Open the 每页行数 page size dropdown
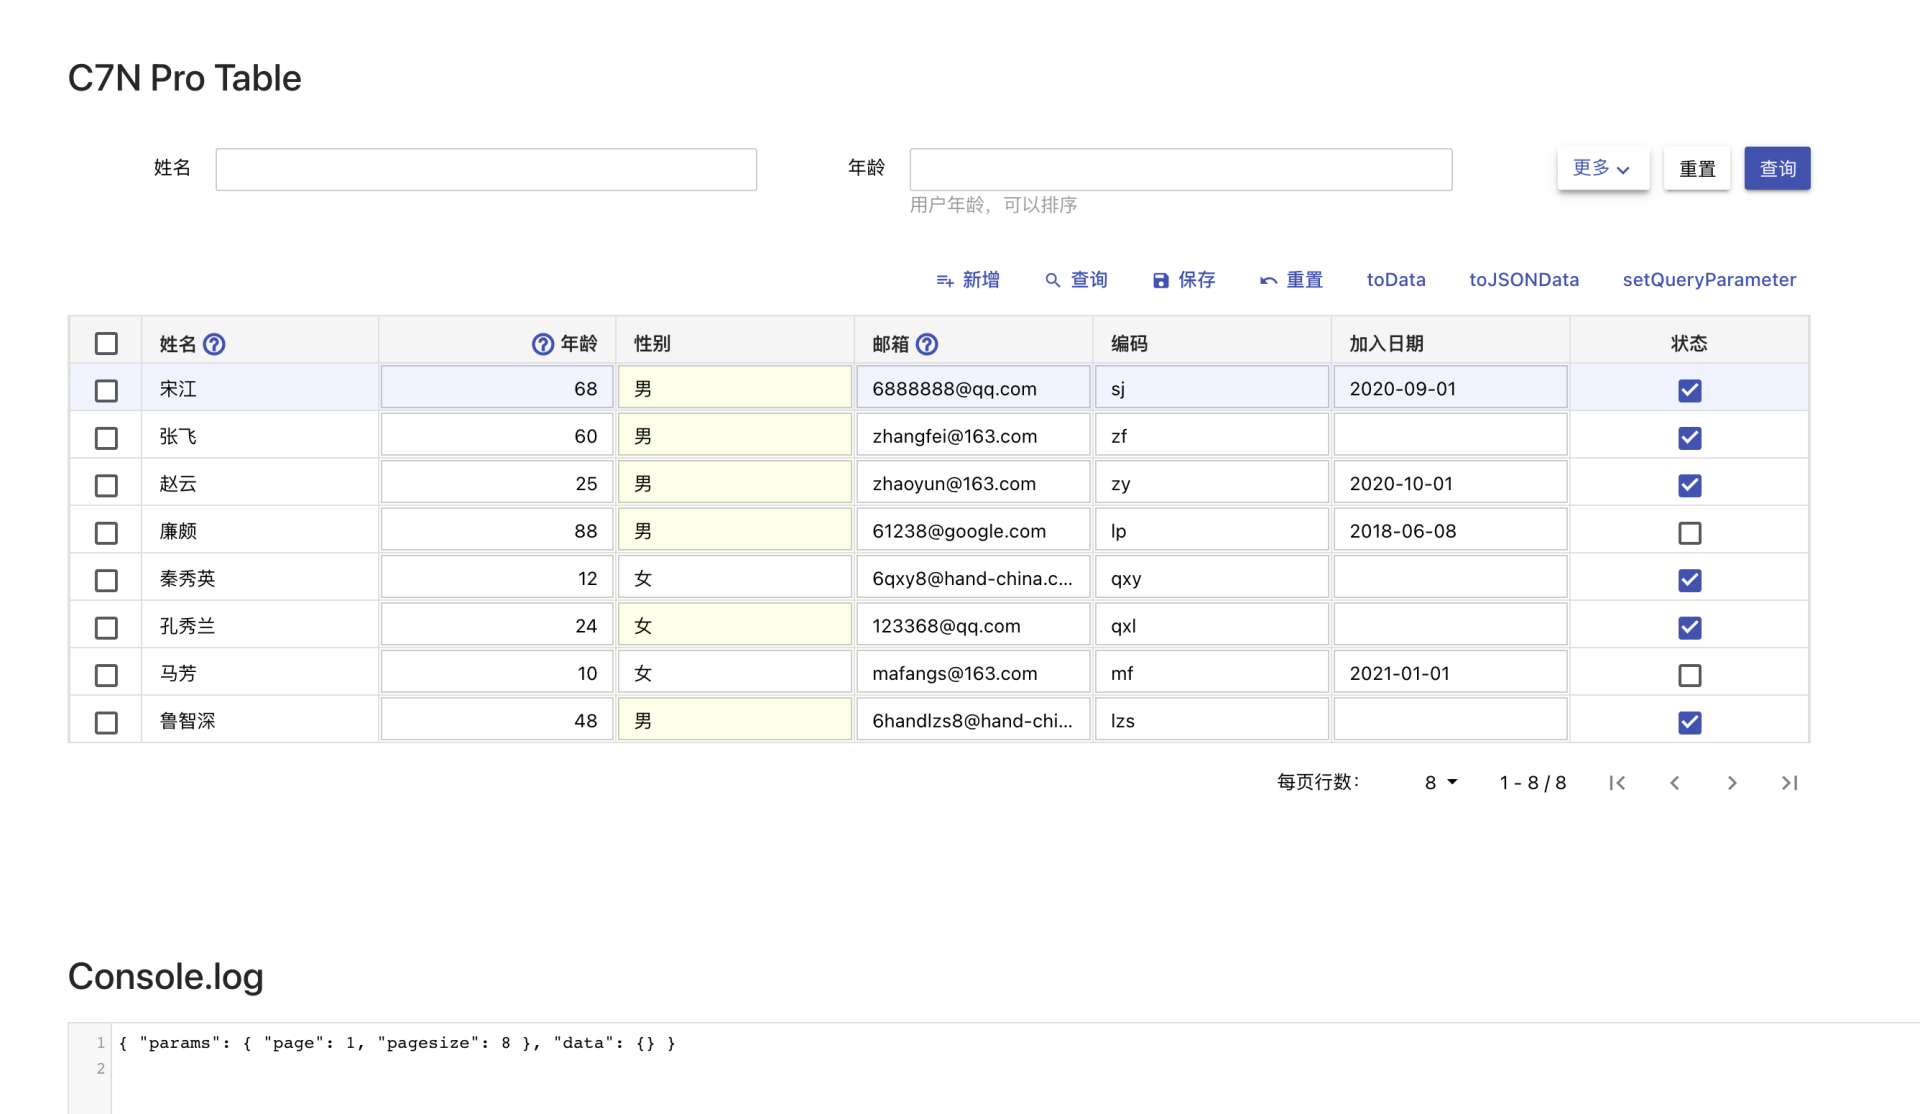Screen dimensions: 1920x1114 1439,783
